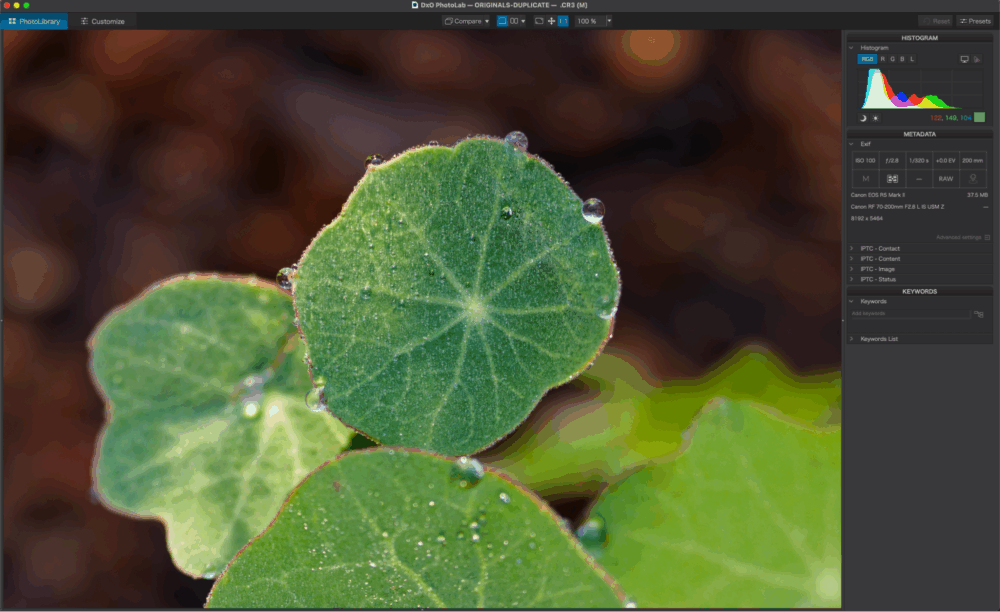Open Advanced settings in Exif panel

pos(962,237)
